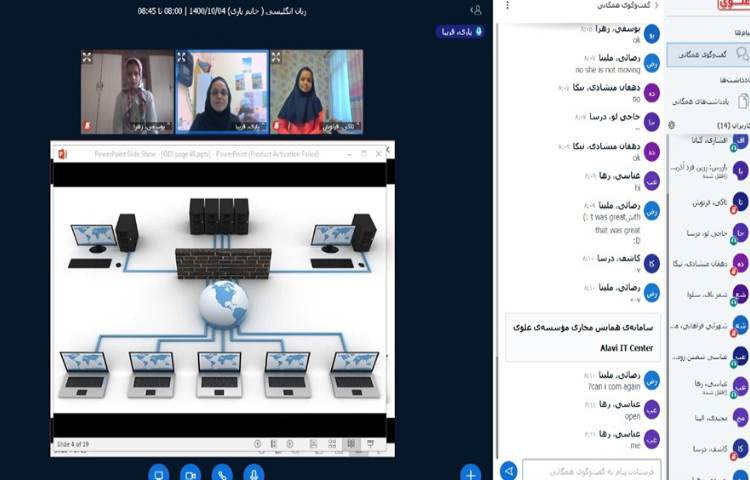The width and height of the screenshot is (750, 480).
Task: Click the network diagram slide in PowerPoint
Action: pos(222,298)
